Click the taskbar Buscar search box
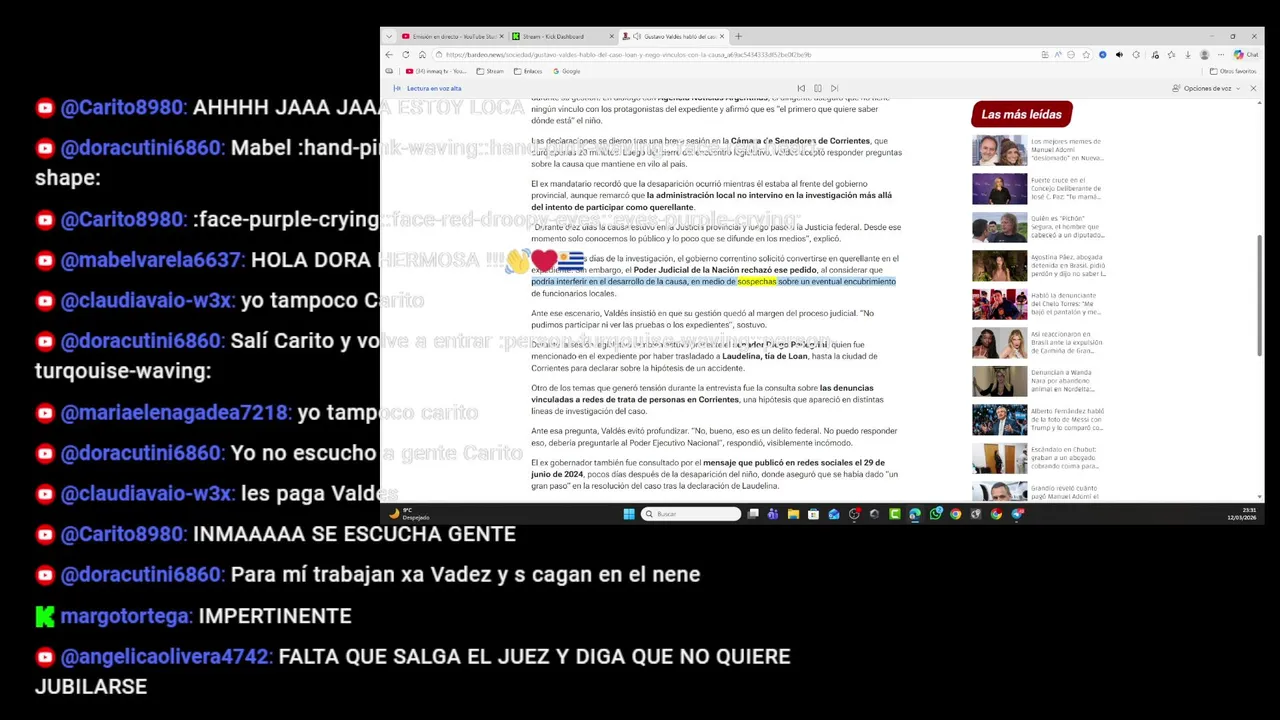Viewport: 1280px width, 720px height. [x=691, y=514]
